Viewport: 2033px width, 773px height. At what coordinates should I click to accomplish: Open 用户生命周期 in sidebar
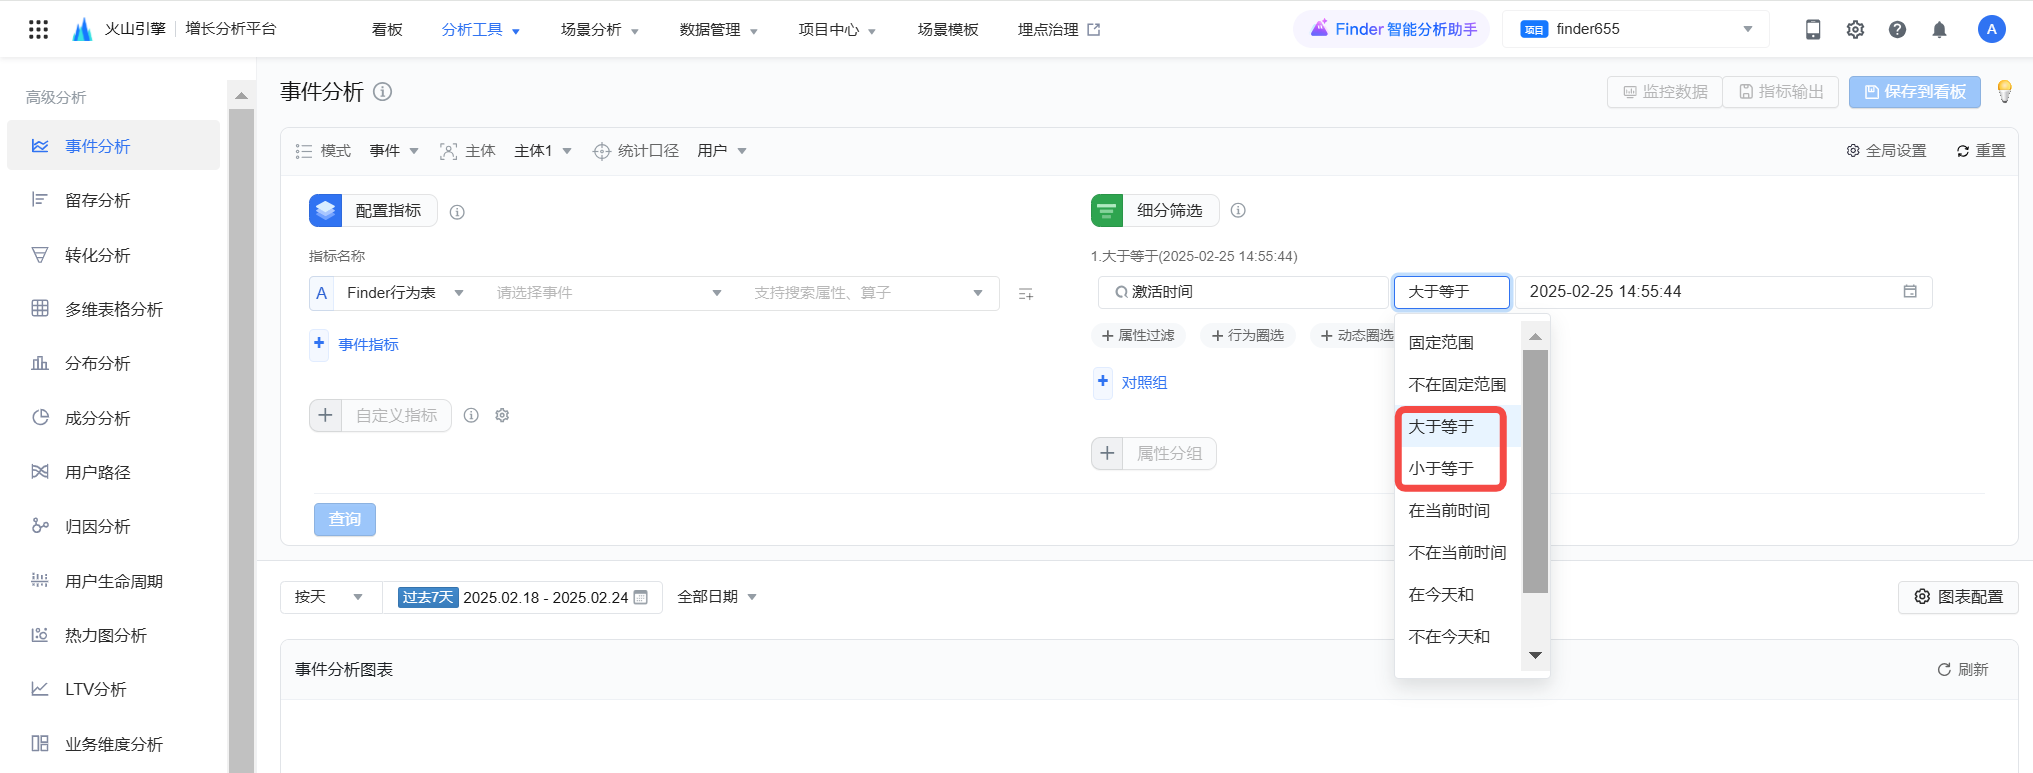click(114, 581)
